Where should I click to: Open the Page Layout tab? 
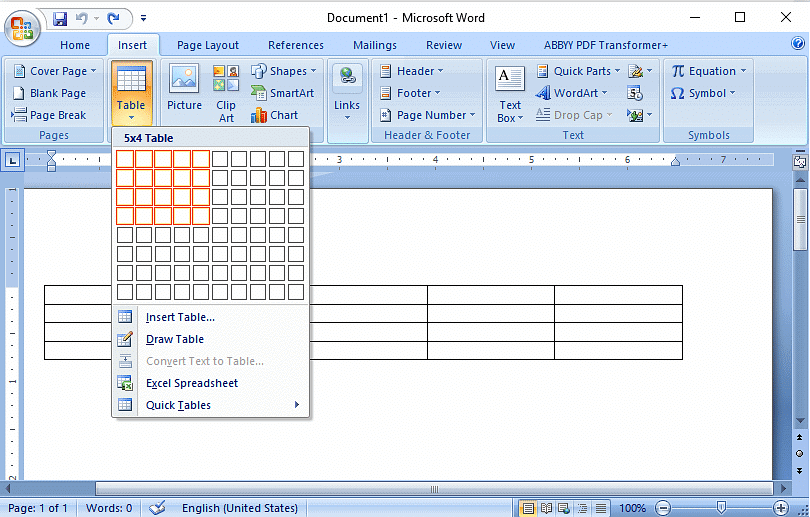click(x=208, y=45)
